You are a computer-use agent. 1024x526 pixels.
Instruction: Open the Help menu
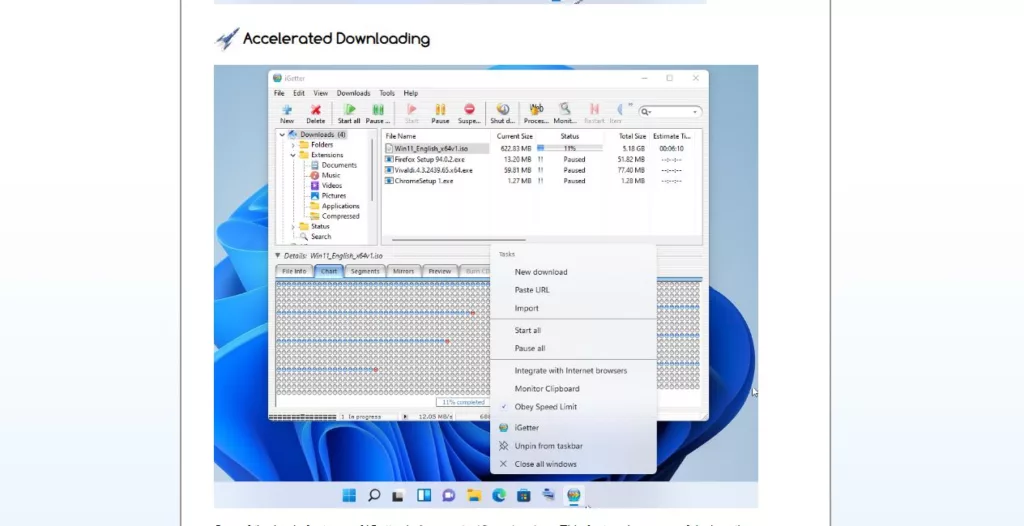(410, 93)
